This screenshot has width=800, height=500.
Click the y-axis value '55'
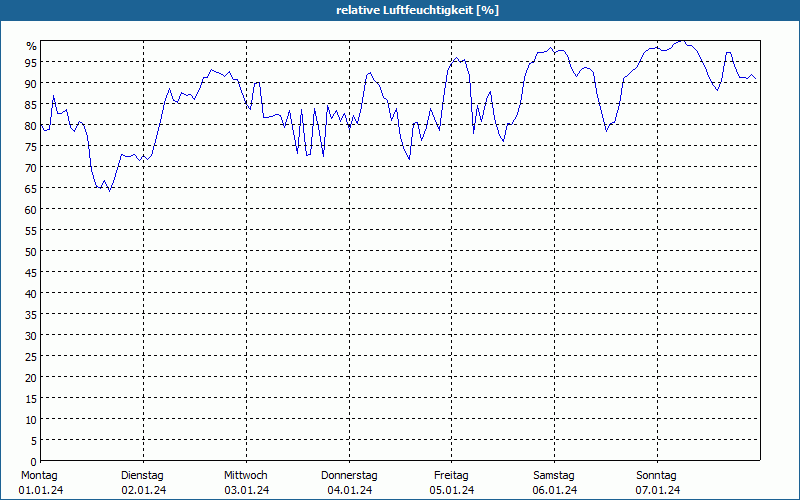tap(31, 231)
